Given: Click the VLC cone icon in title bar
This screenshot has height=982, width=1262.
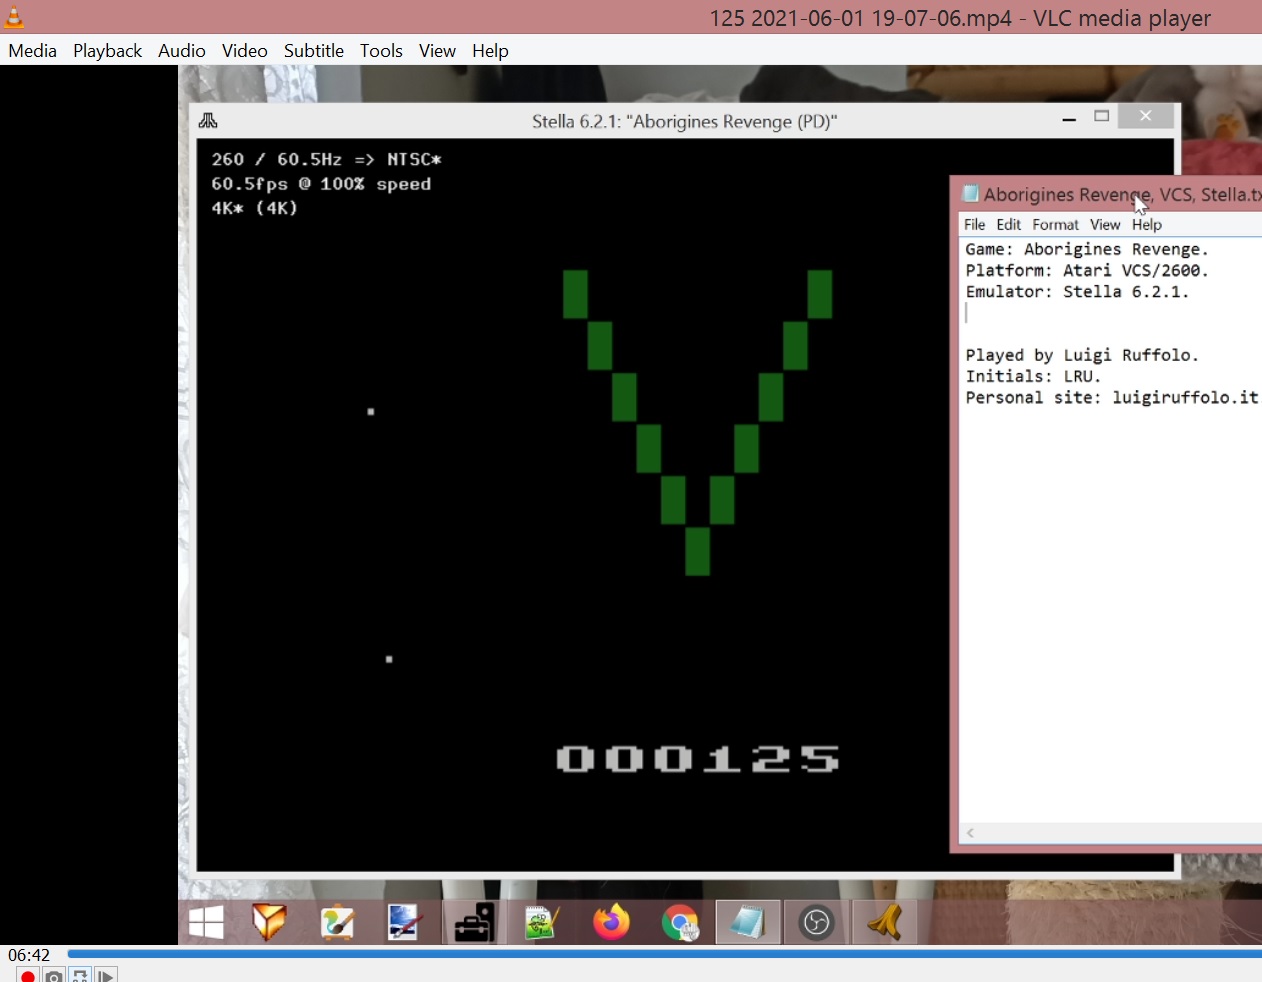Looking at the screenshot, I should pos(14,17).
